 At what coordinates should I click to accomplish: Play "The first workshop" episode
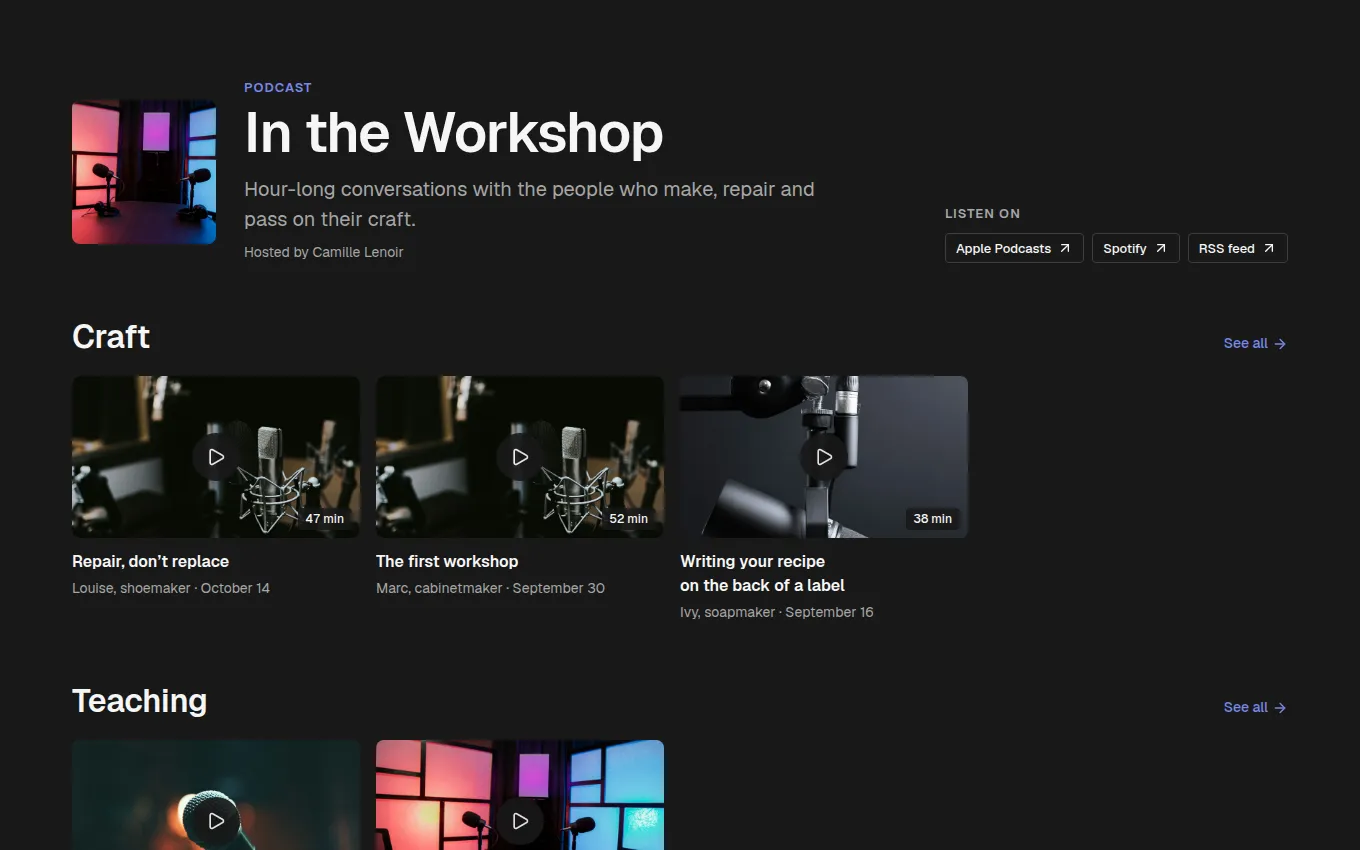(520, 457)
